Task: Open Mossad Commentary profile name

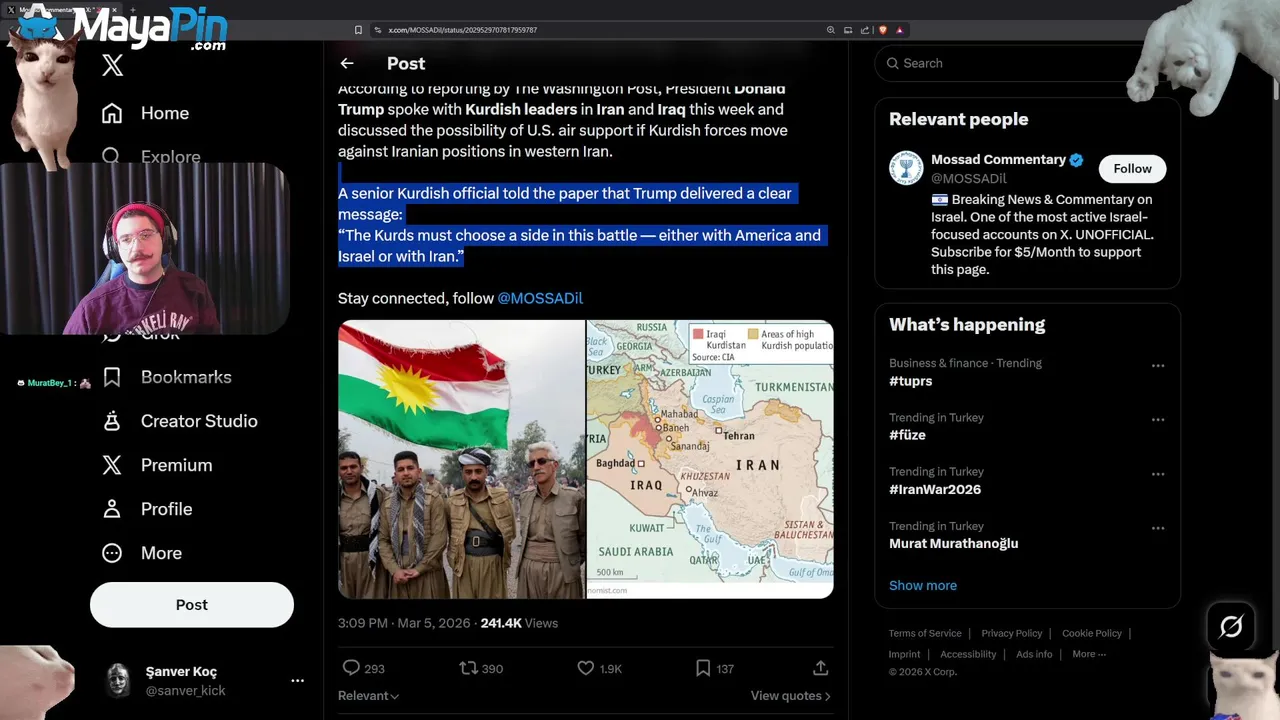Action: [998, 160]
